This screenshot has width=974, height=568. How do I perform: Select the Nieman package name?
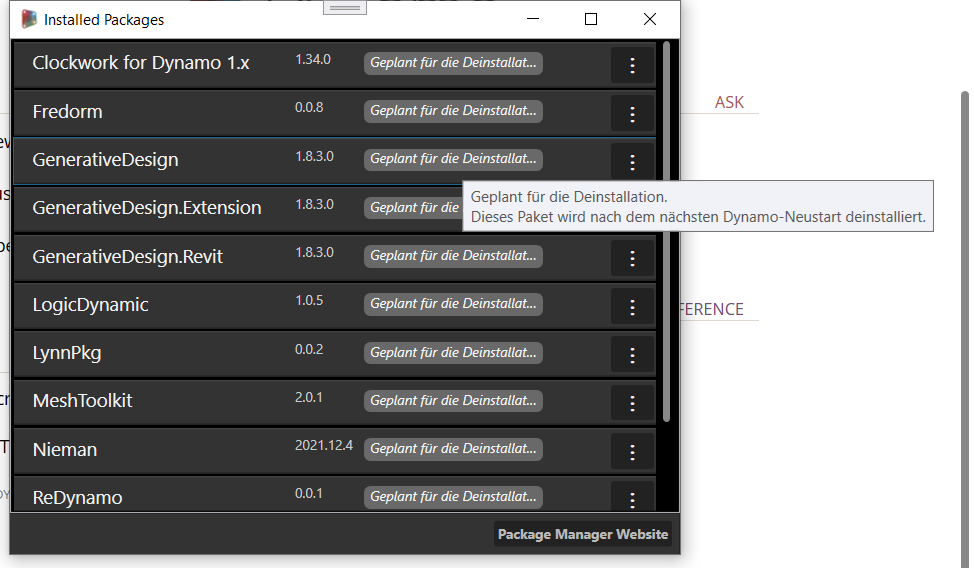click(x=65, y=450)
